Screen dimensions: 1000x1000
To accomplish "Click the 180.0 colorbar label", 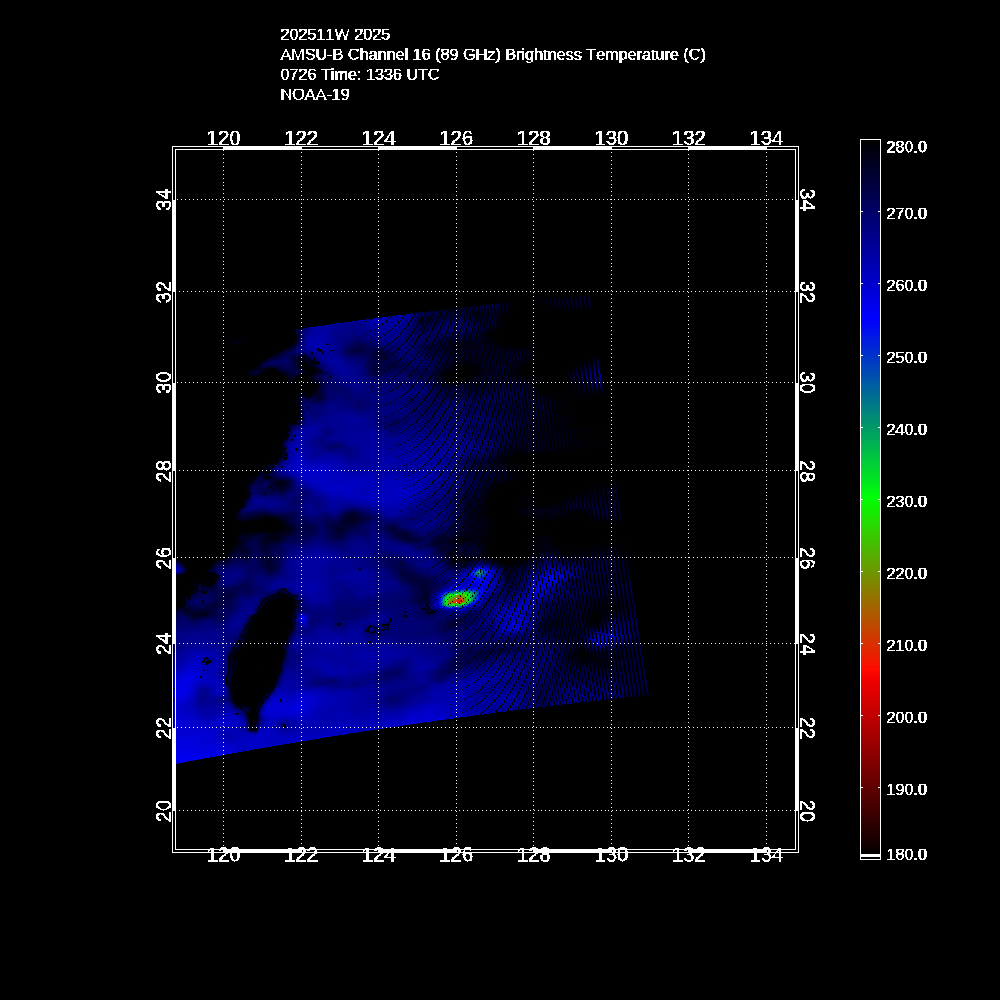I will [906, 854].
